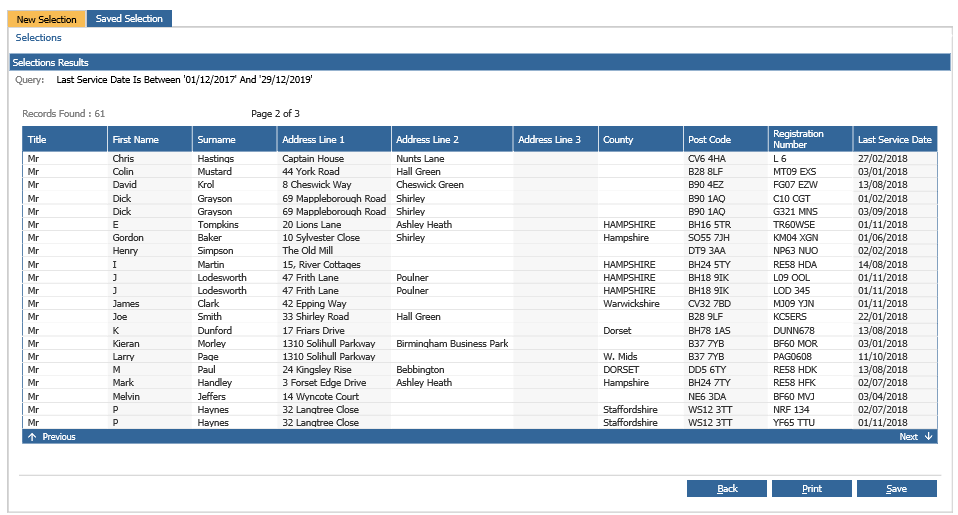The image size is (958, 515).
Task: Click address '24 Kingsley Rise'
Action: click(x=316, y=370)
